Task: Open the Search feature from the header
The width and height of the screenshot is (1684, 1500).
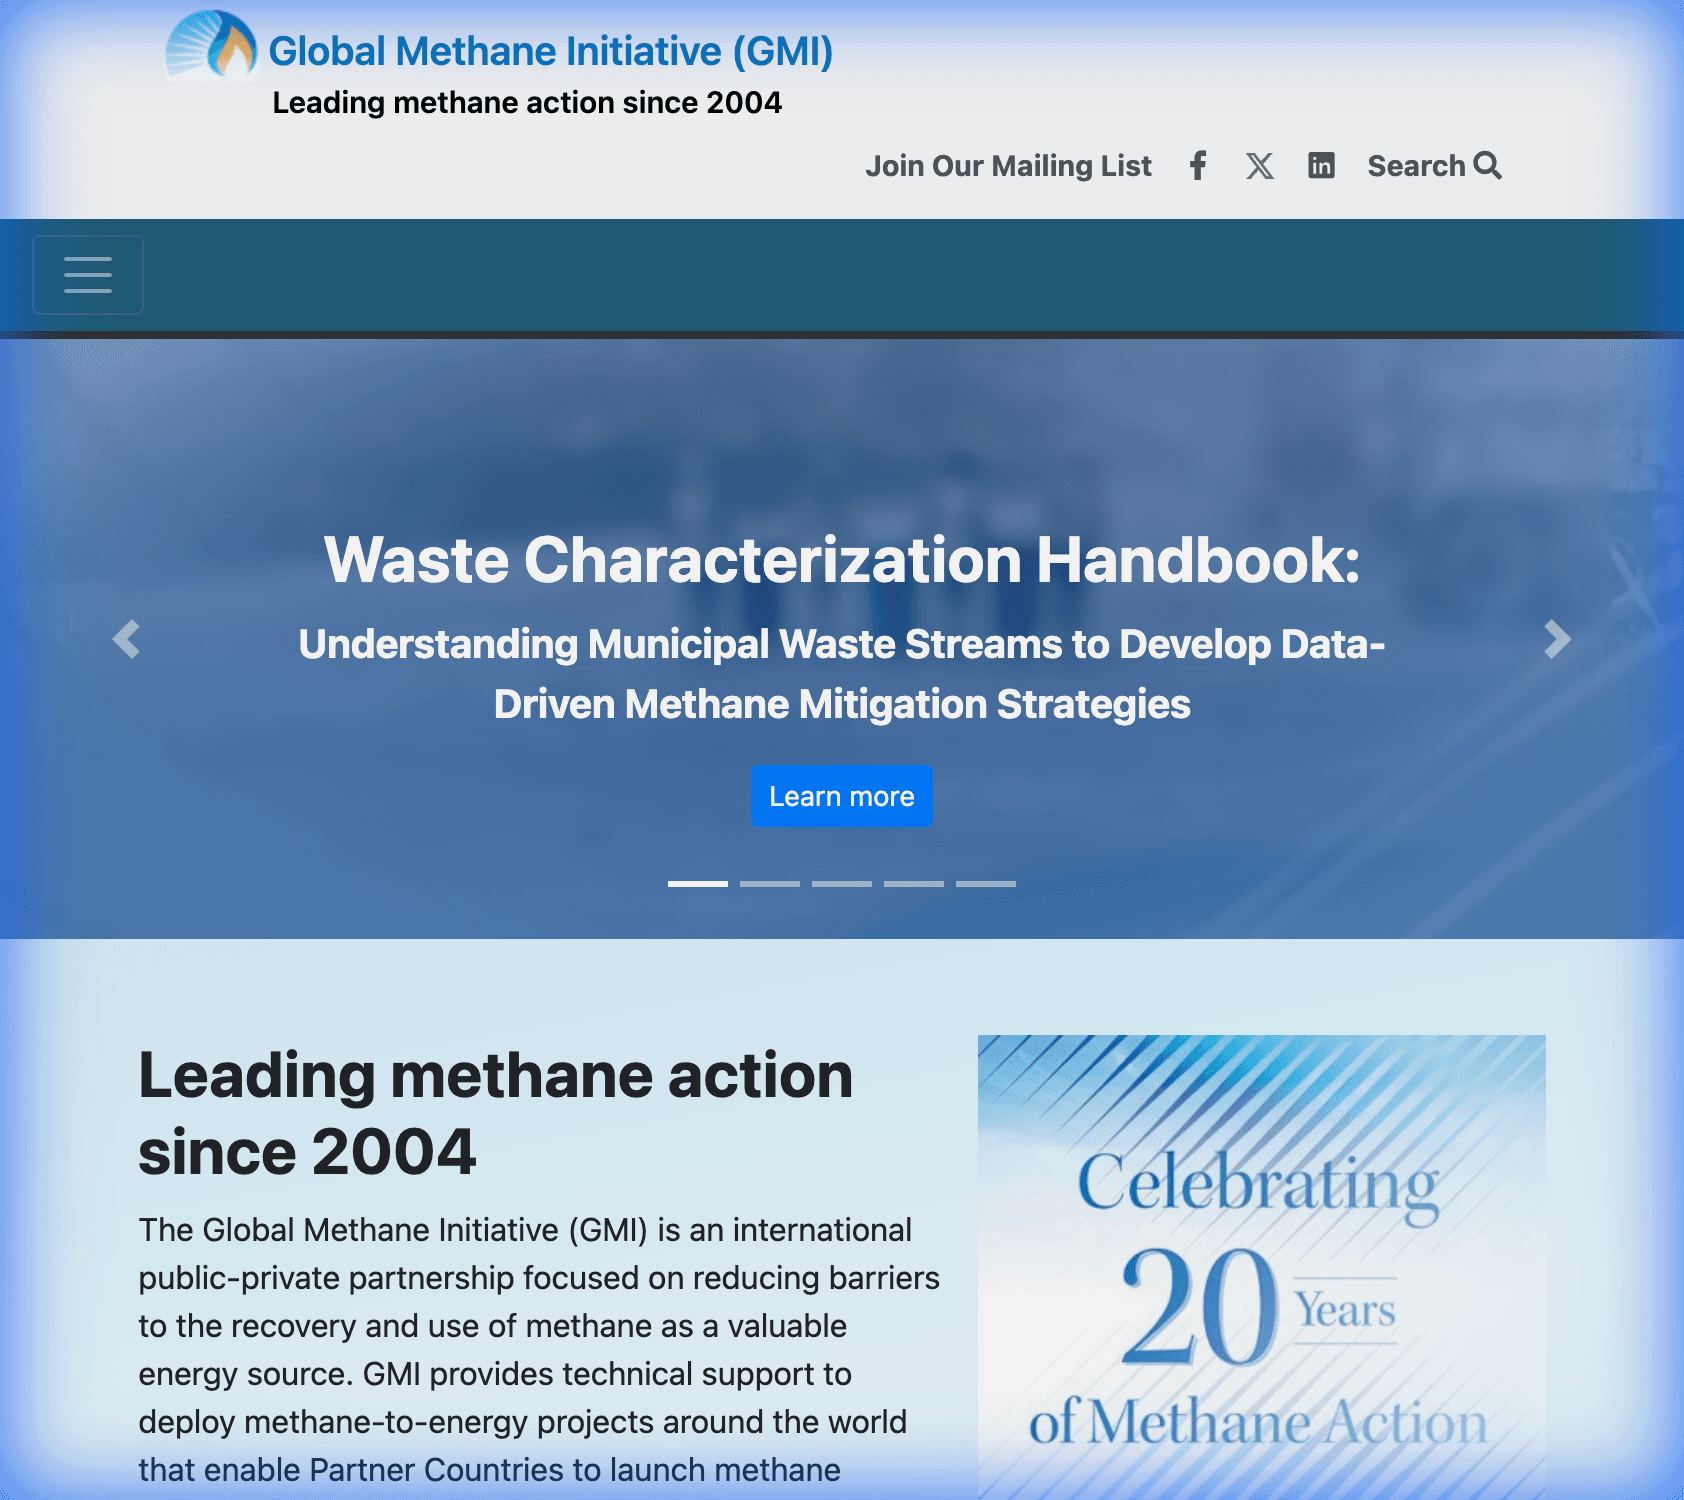Action: [x=1434, y=165]
